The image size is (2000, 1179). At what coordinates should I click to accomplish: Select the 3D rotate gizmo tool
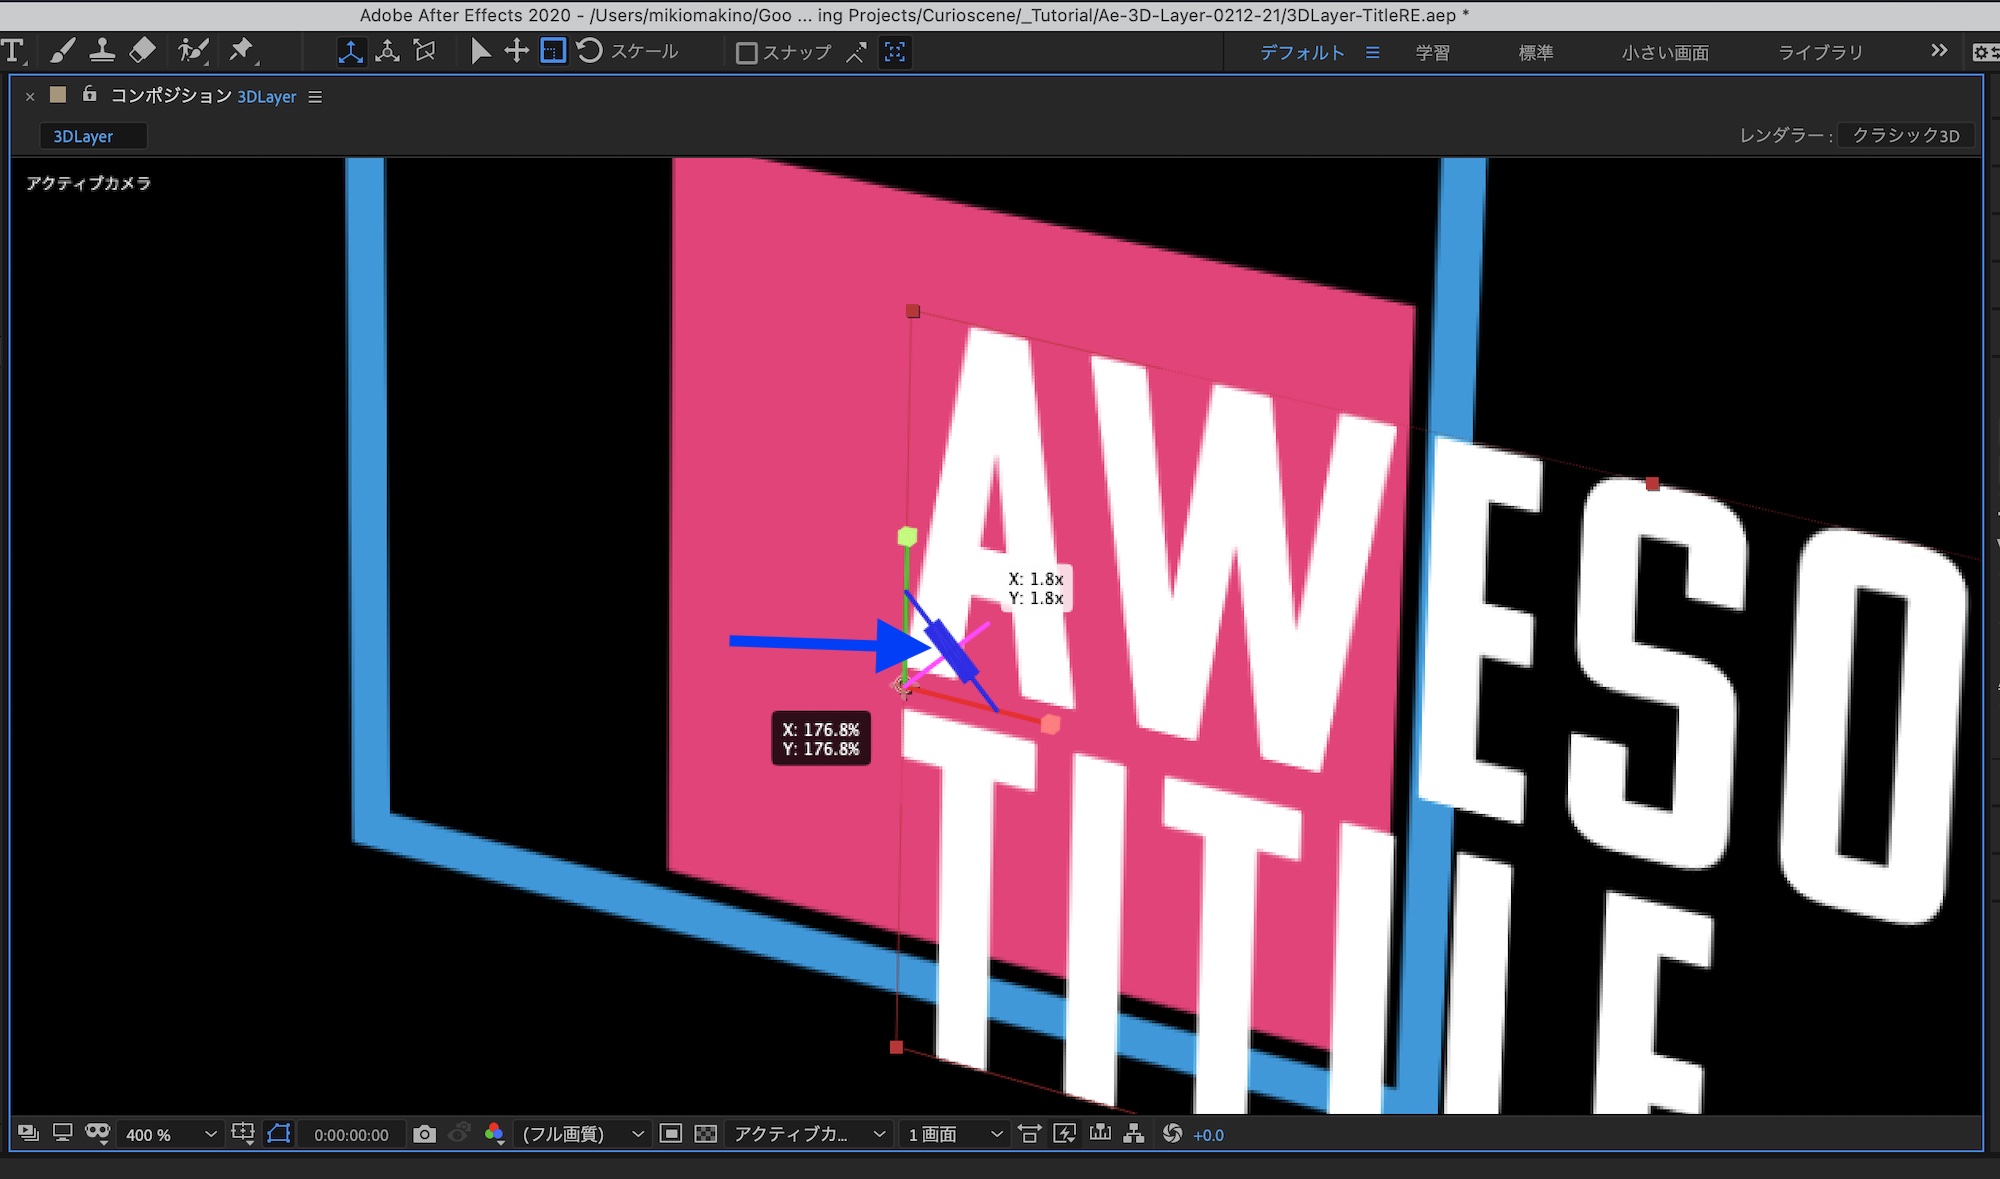pos(589,51)
